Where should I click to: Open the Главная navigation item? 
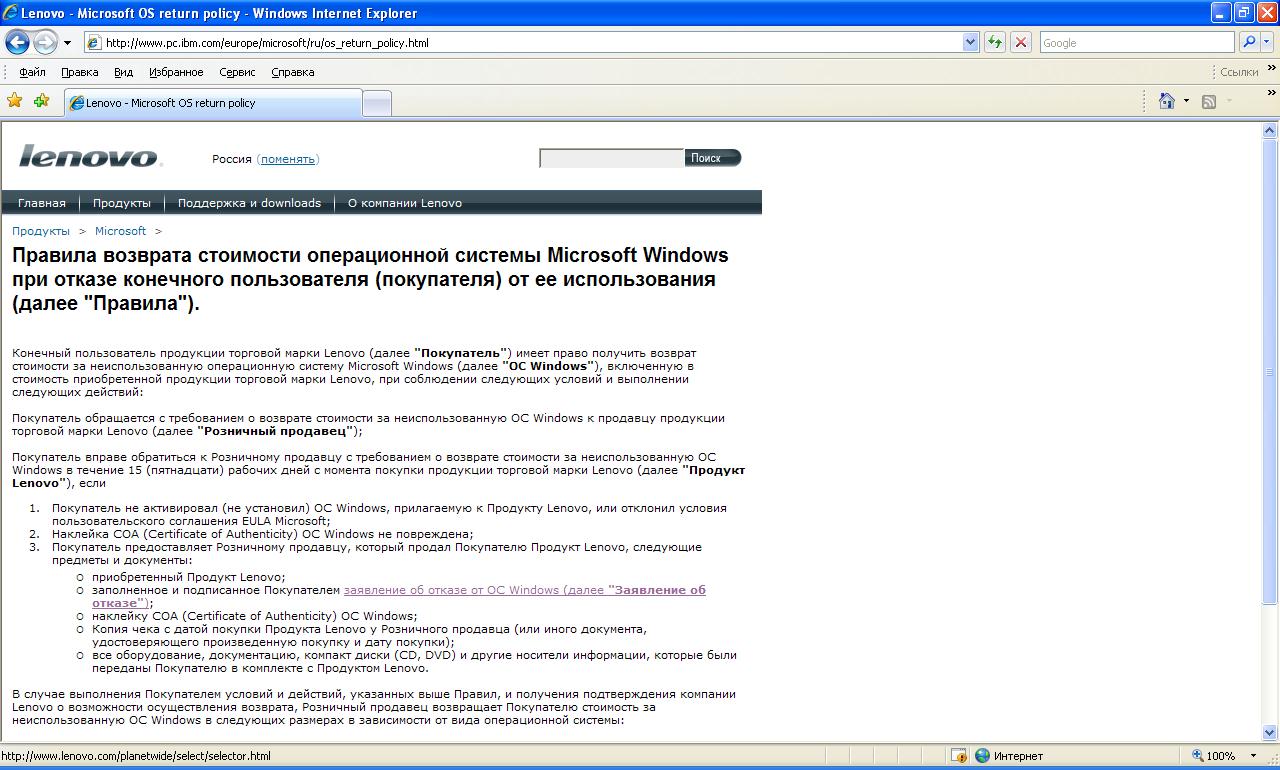pos(42,203)
